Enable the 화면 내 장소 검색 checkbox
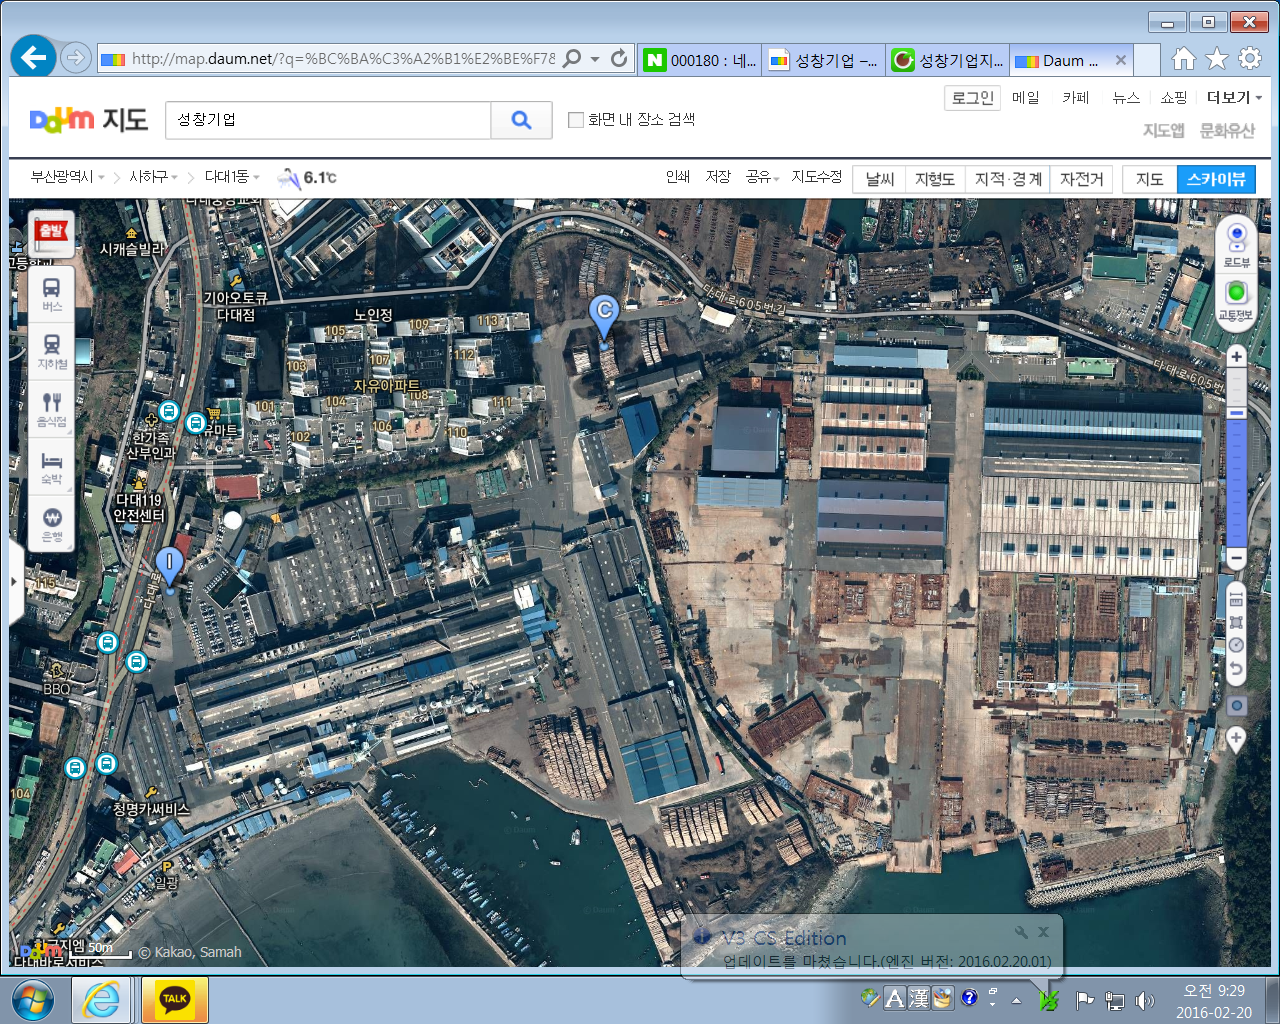Screen dimensions: 1280x1024 576,120
